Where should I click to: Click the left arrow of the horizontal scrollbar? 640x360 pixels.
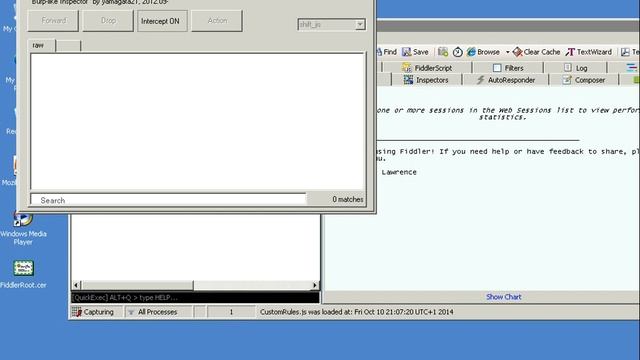[76, 285]
